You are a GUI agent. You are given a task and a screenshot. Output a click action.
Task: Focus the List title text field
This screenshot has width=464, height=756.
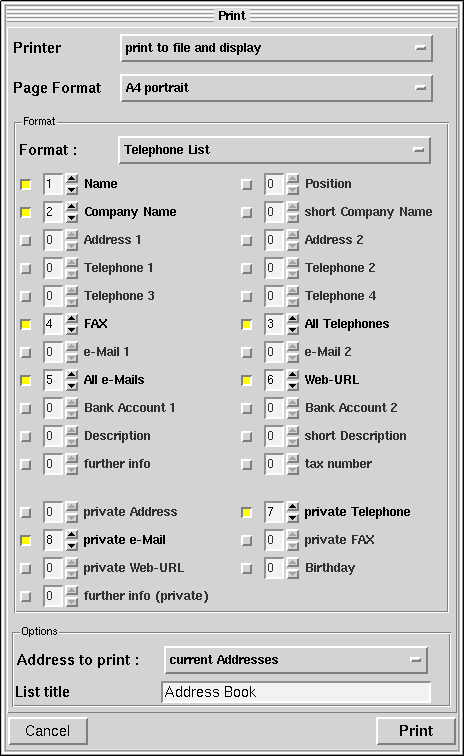(x=296, y=692)
